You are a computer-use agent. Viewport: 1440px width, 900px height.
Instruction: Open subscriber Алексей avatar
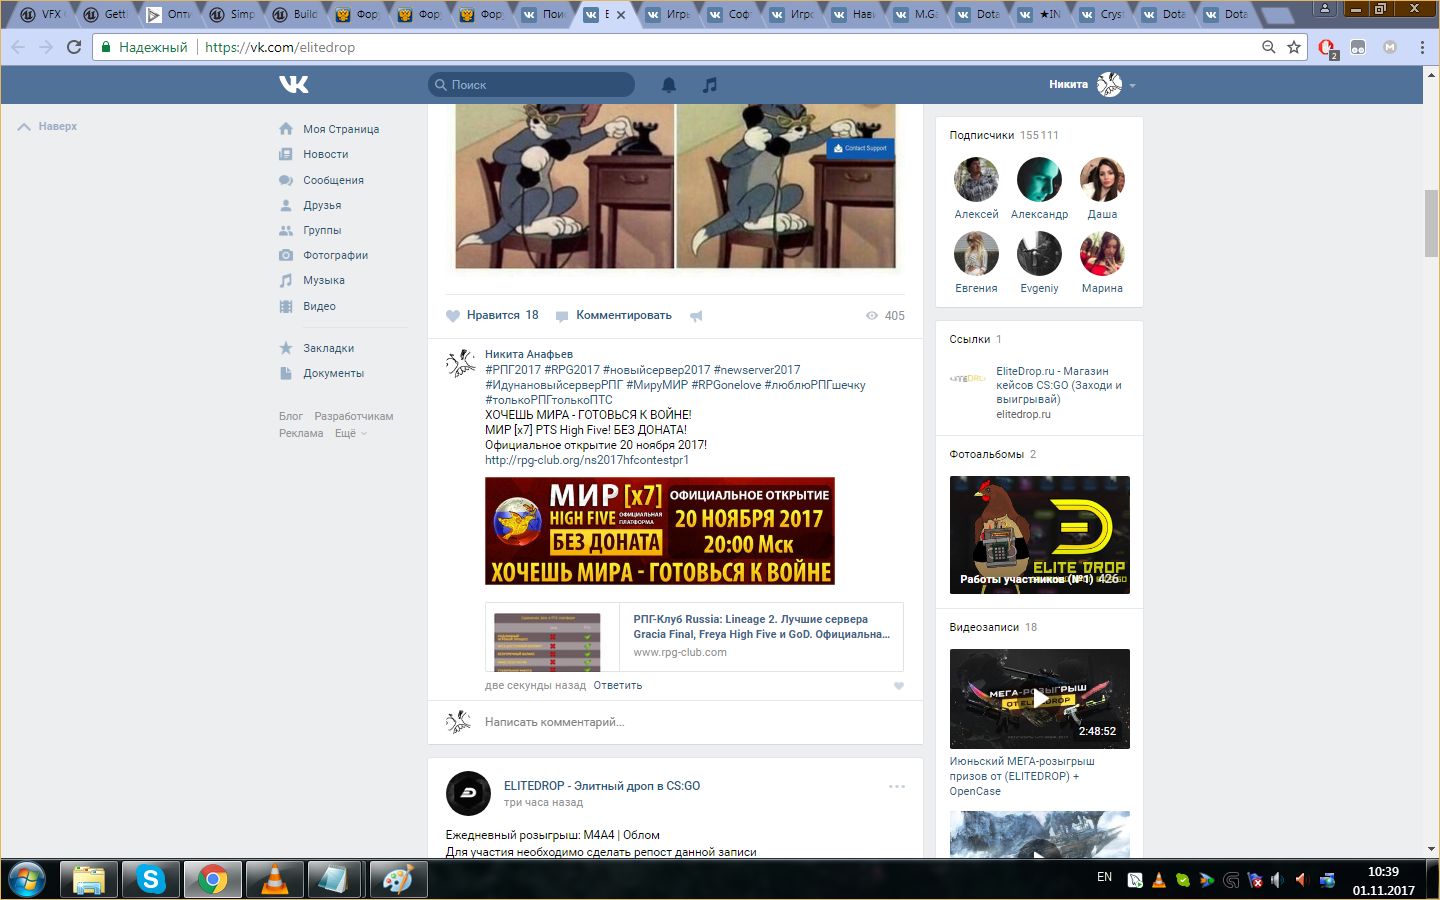976,180
